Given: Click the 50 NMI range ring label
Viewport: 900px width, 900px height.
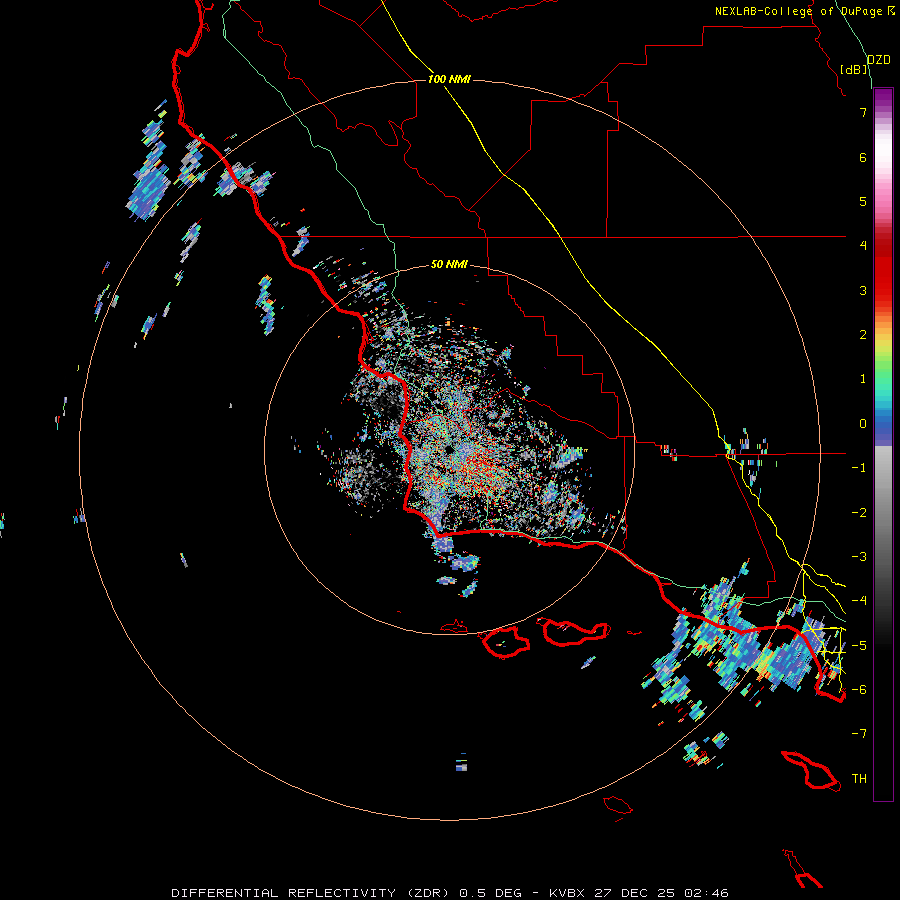Looking at the screenshot, I should tap(449, 264).
